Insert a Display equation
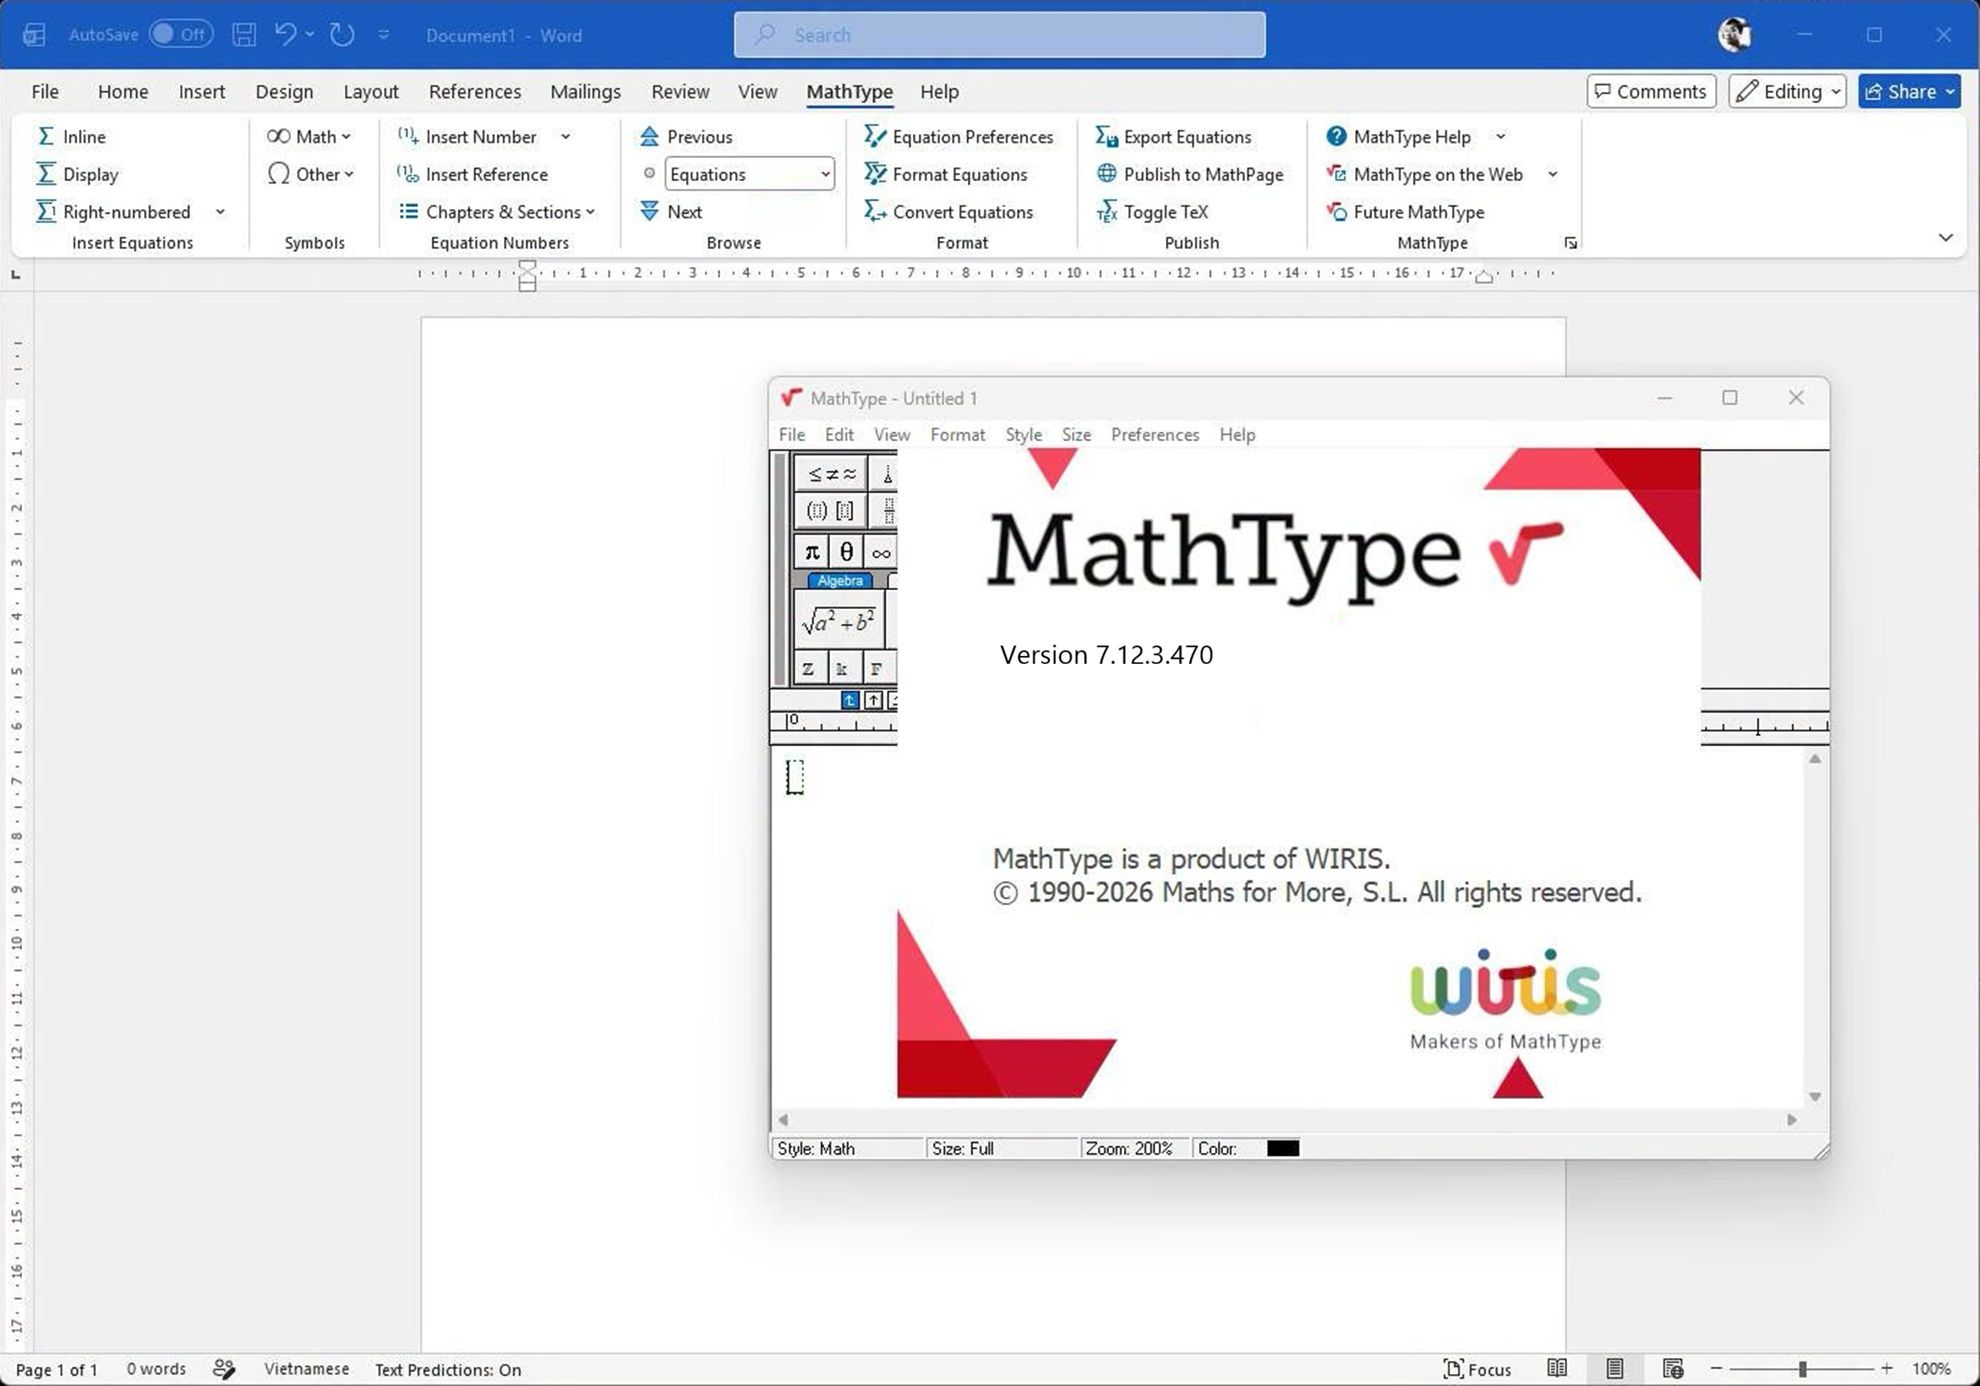The width and height of the screenshot is (1980, 1386). (77, 174)
